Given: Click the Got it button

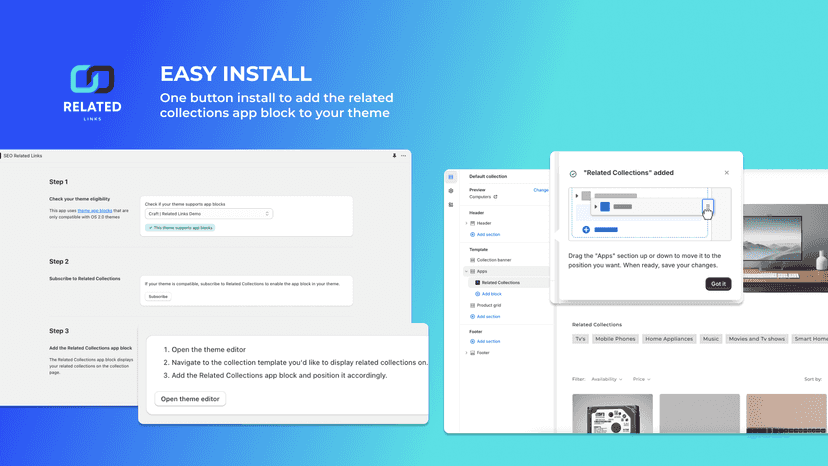Looking at the screenshot, I should [x=718, y=284].
